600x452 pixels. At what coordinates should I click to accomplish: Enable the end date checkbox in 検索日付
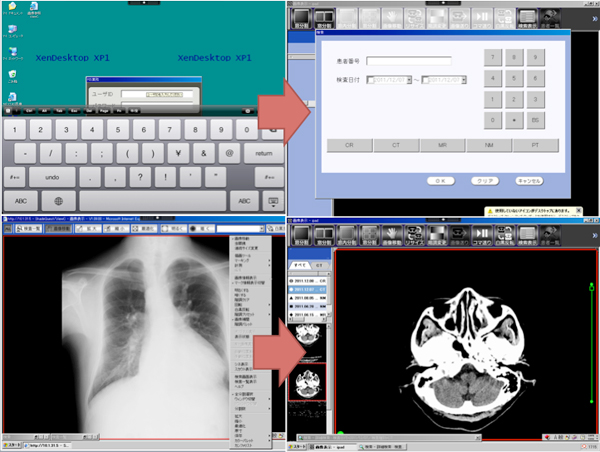426,80
